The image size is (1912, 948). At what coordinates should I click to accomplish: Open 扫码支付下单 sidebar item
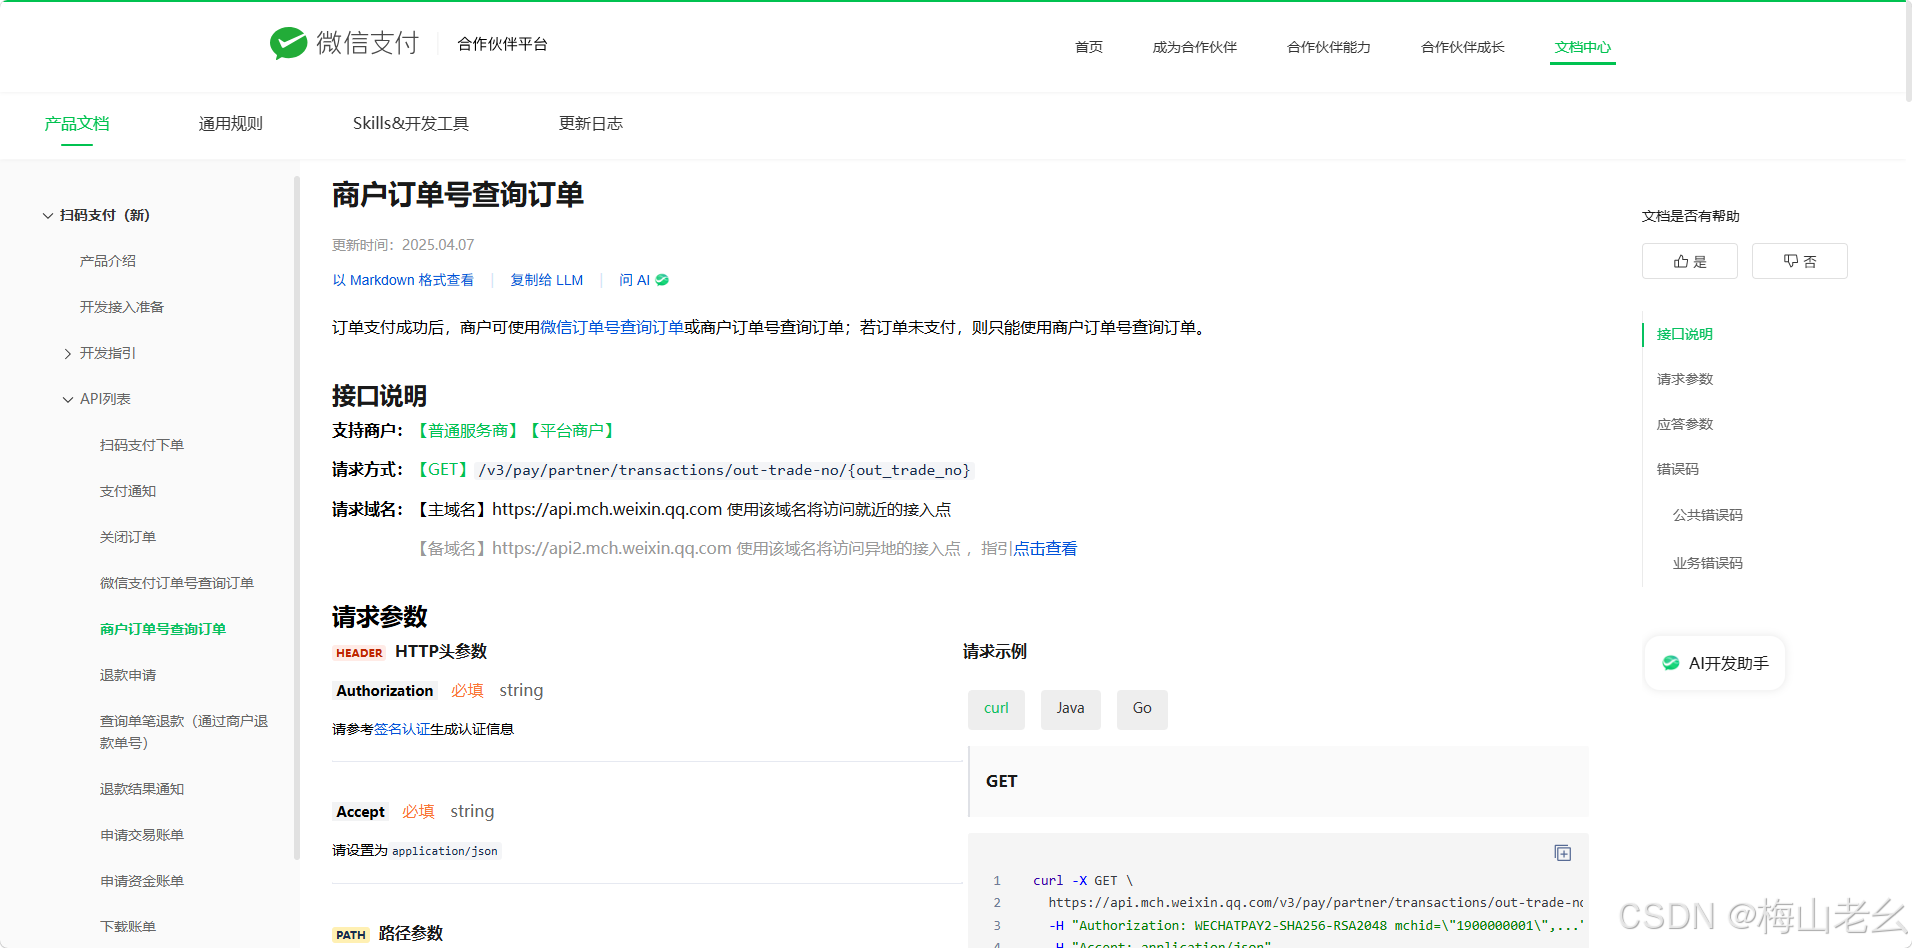[142, 445]
